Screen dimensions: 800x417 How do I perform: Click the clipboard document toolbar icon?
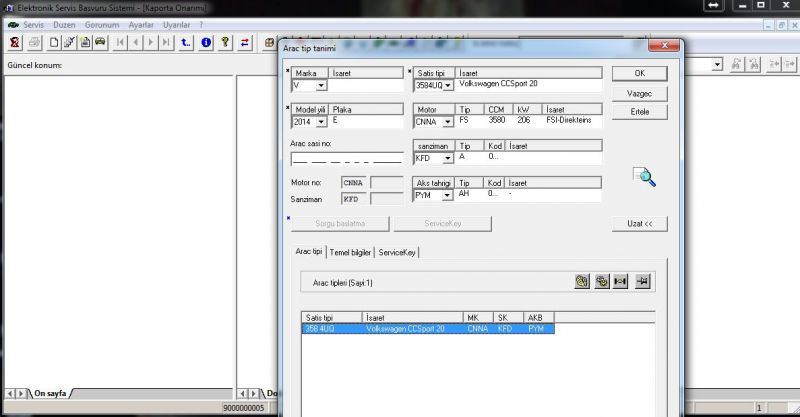point(85,42)
